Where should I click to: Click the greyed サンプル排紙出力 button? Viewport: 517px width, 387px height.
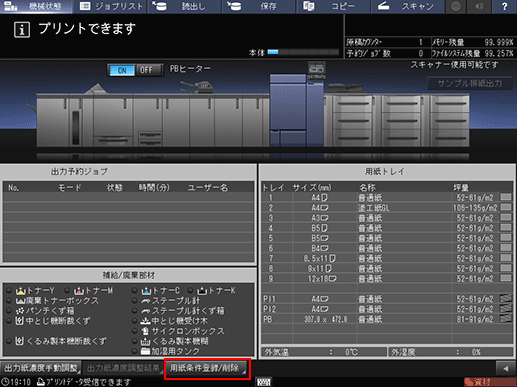(x=470, y=83)
